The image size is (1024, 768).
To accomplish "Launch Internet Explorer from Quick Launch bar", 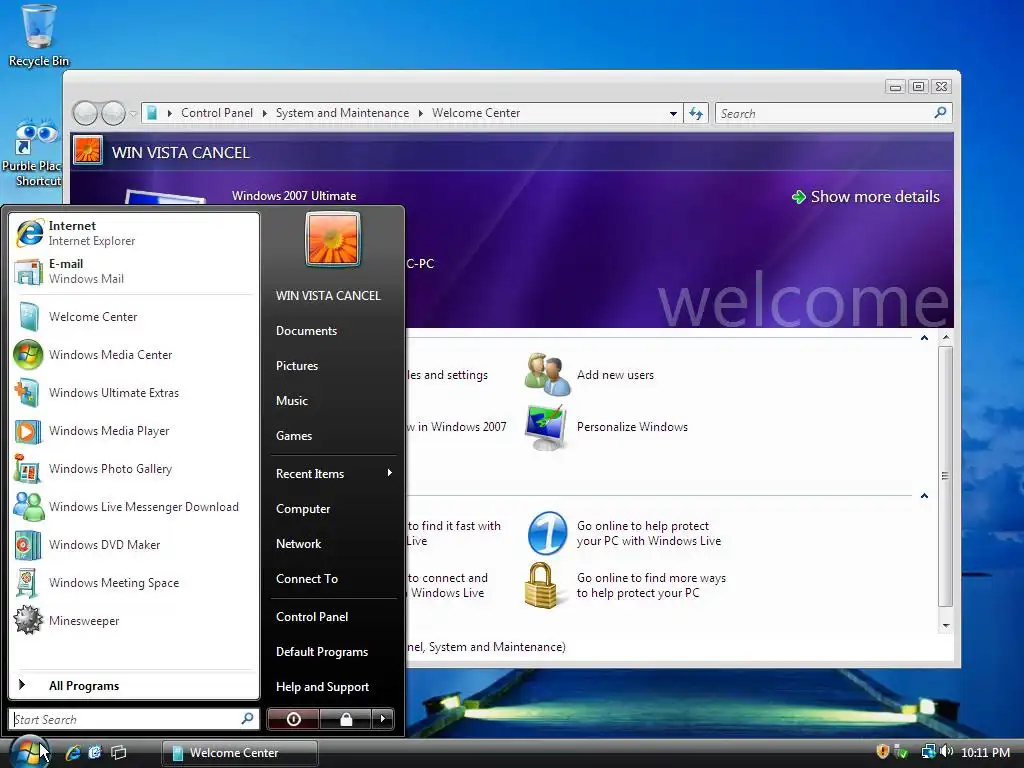I will click(x=72, y=752).
